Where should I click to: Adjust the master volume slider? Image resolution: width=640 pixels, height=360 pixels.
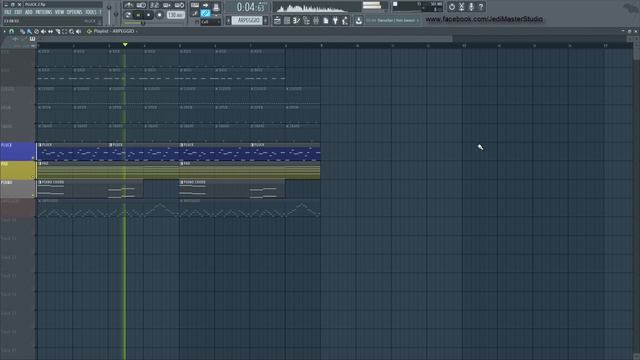pyautogui.click(x=109, y=14)
